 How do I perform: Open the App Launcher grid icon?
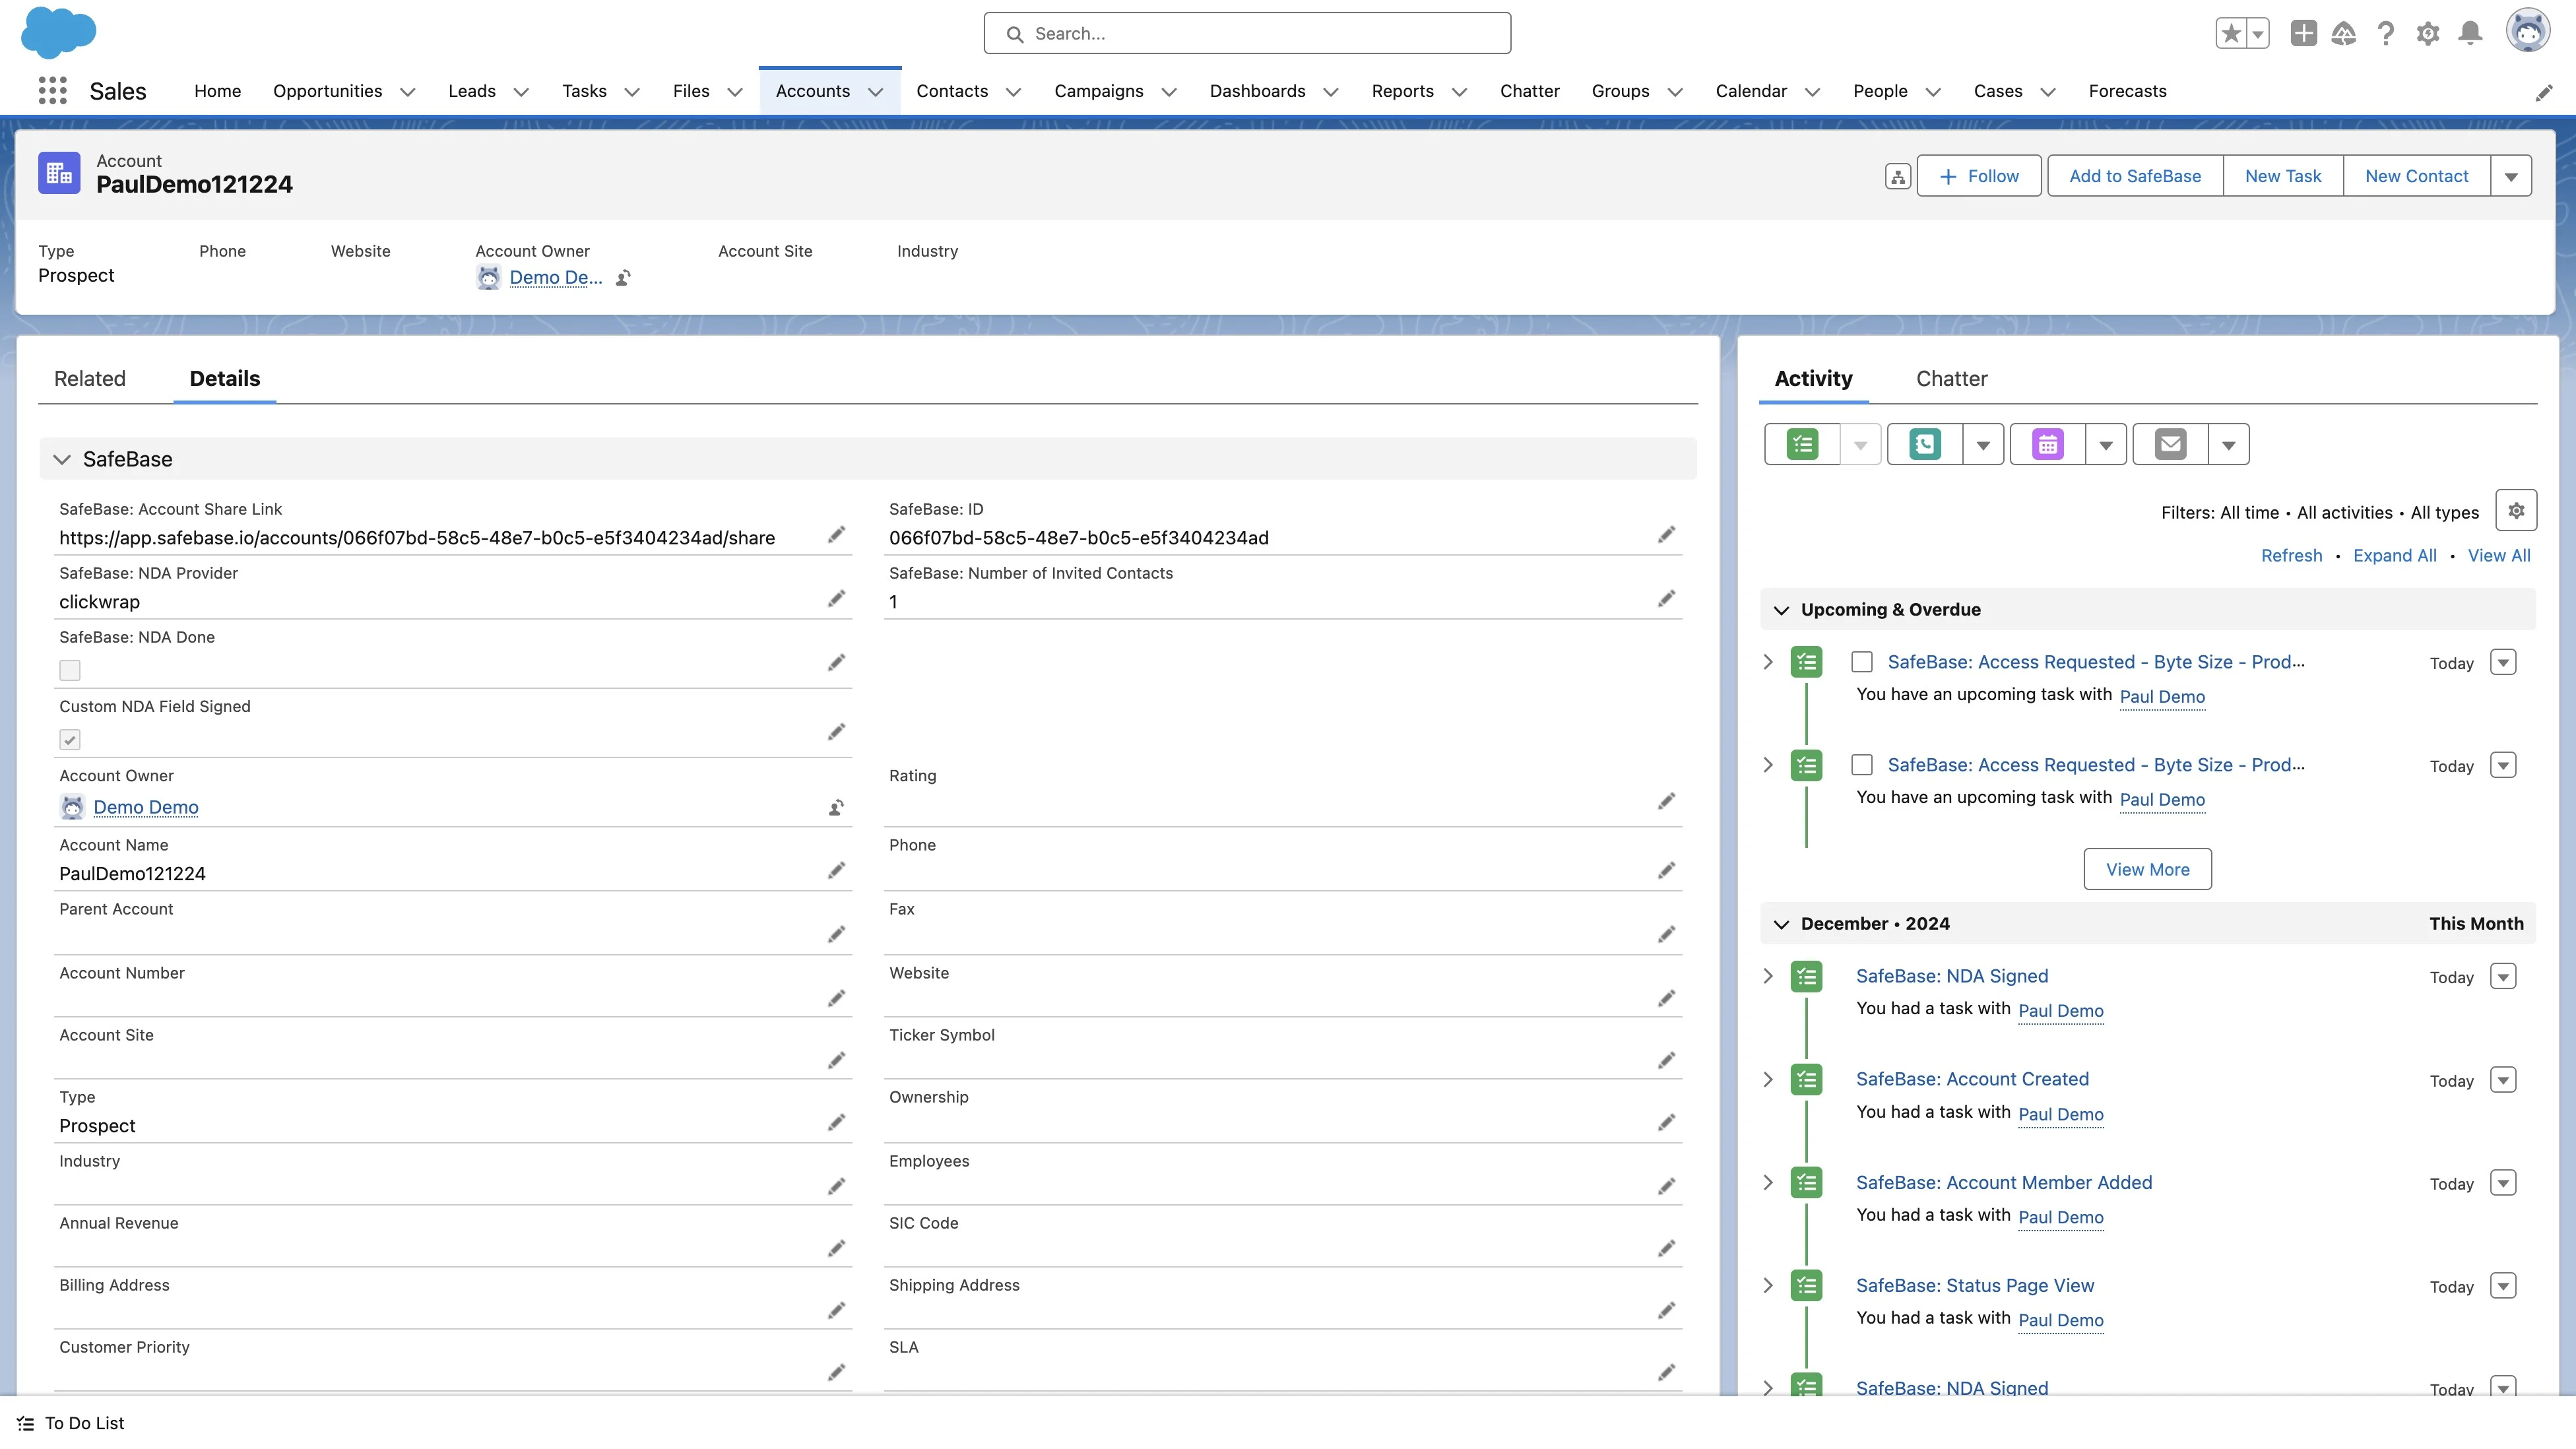(52, 91)
